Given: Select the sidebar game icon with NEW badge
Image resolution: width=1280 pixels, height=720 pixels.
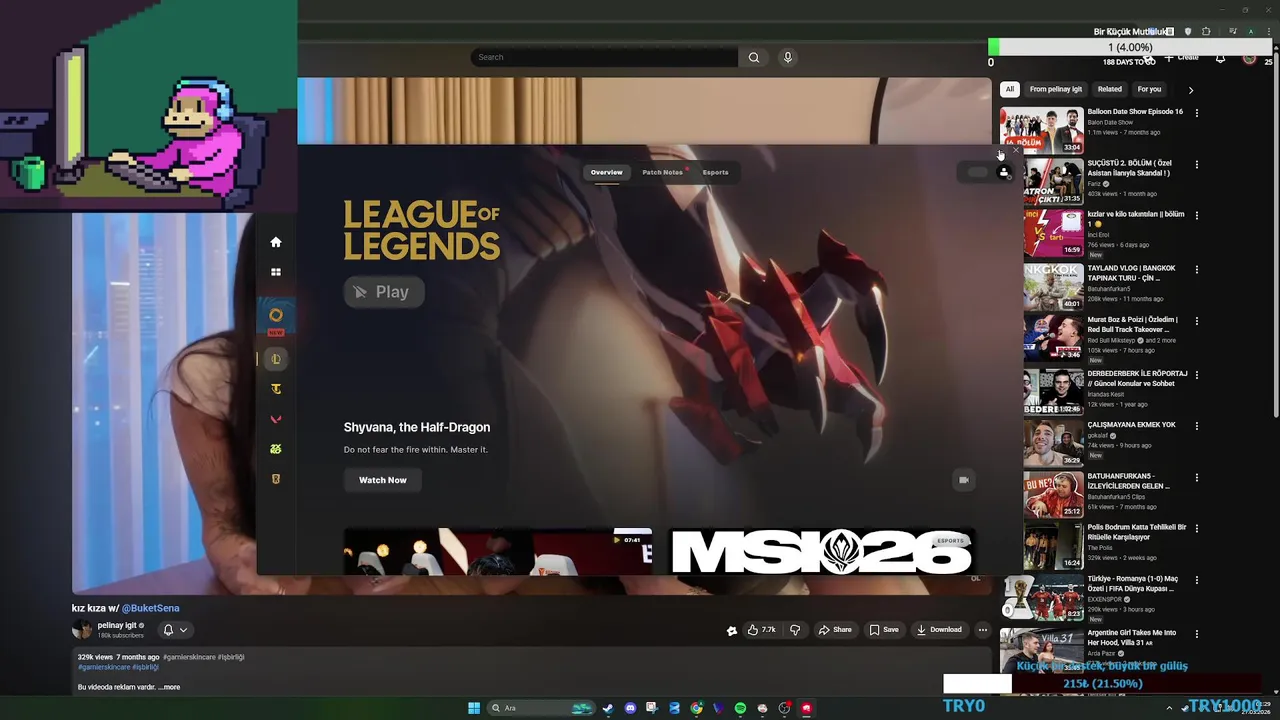Looking at the screenshot, I should point(276,316).
